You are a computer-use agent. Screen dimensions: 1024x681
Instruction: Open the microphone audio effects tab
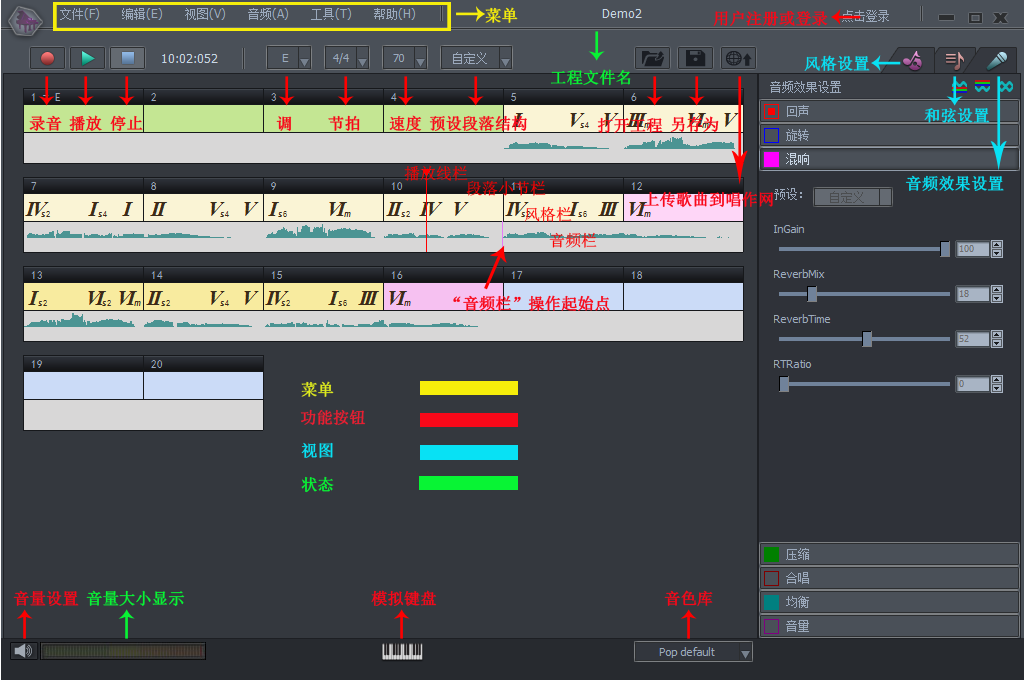pos(995,60)
